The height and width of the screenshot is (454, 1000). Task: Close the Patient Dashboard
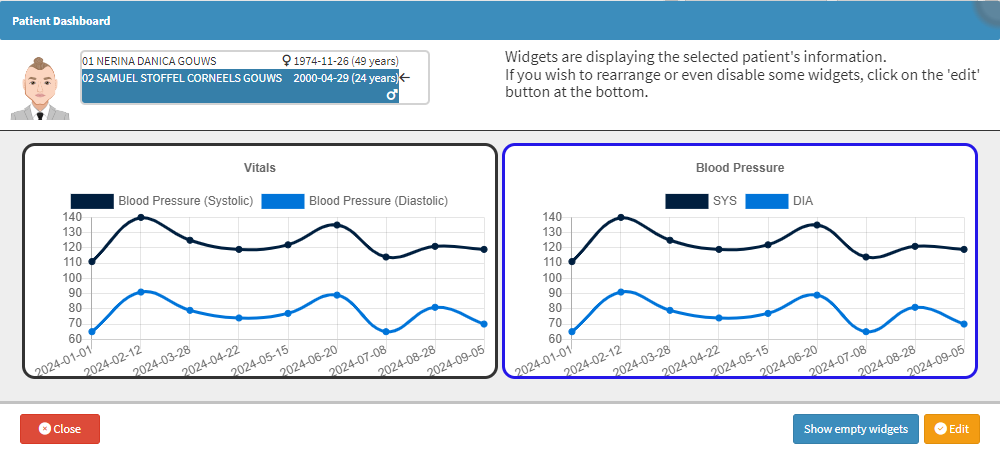click(60, 429)
